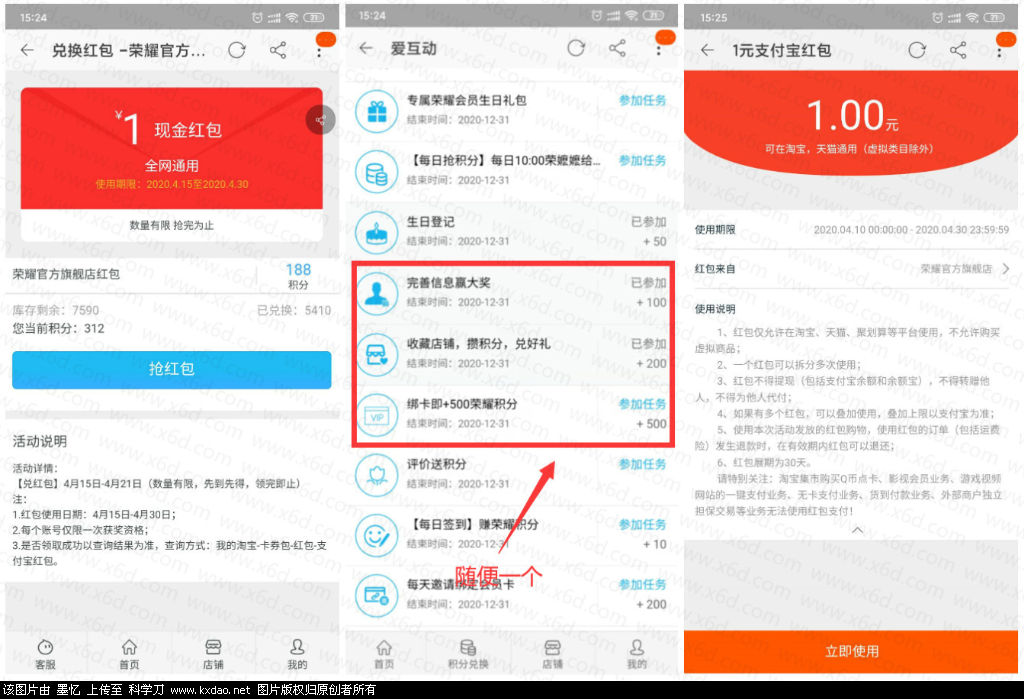
Task: Tap person icon for 完善信息赢大奖
Action: pos(377,294)
